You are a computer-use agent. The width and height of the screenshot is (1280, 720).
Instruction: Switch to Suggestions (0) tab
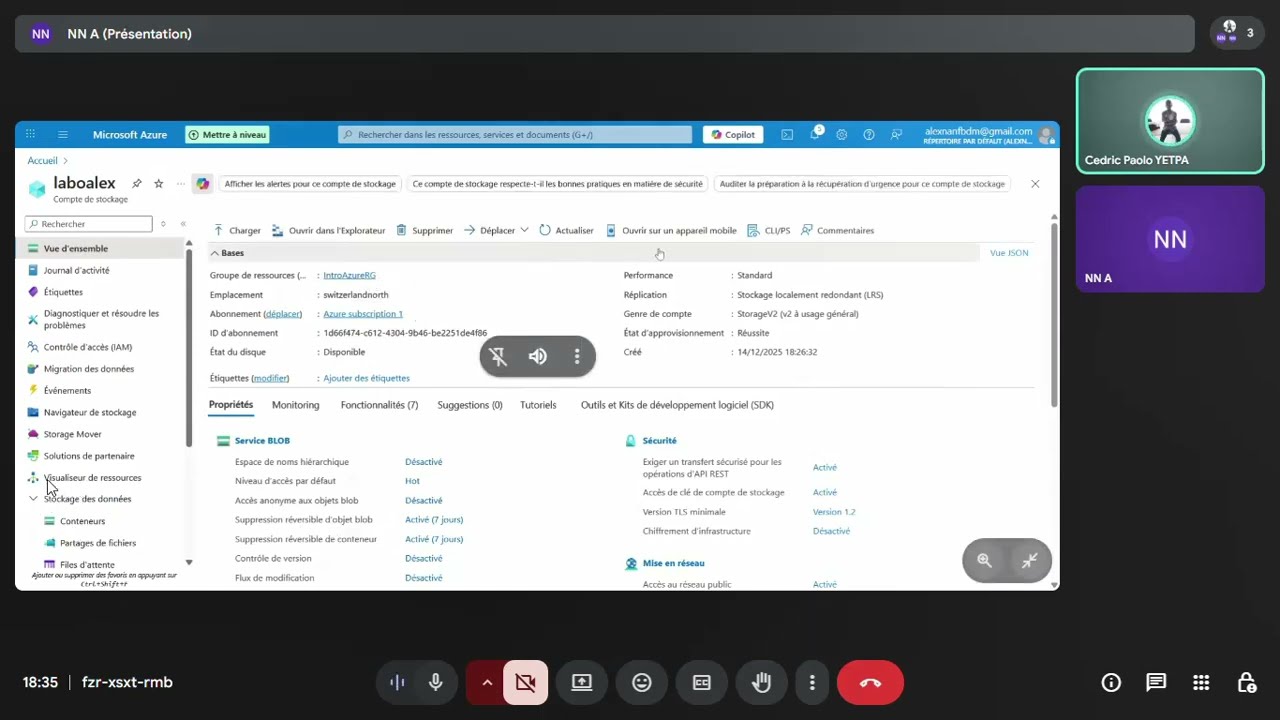pos(470,405)
